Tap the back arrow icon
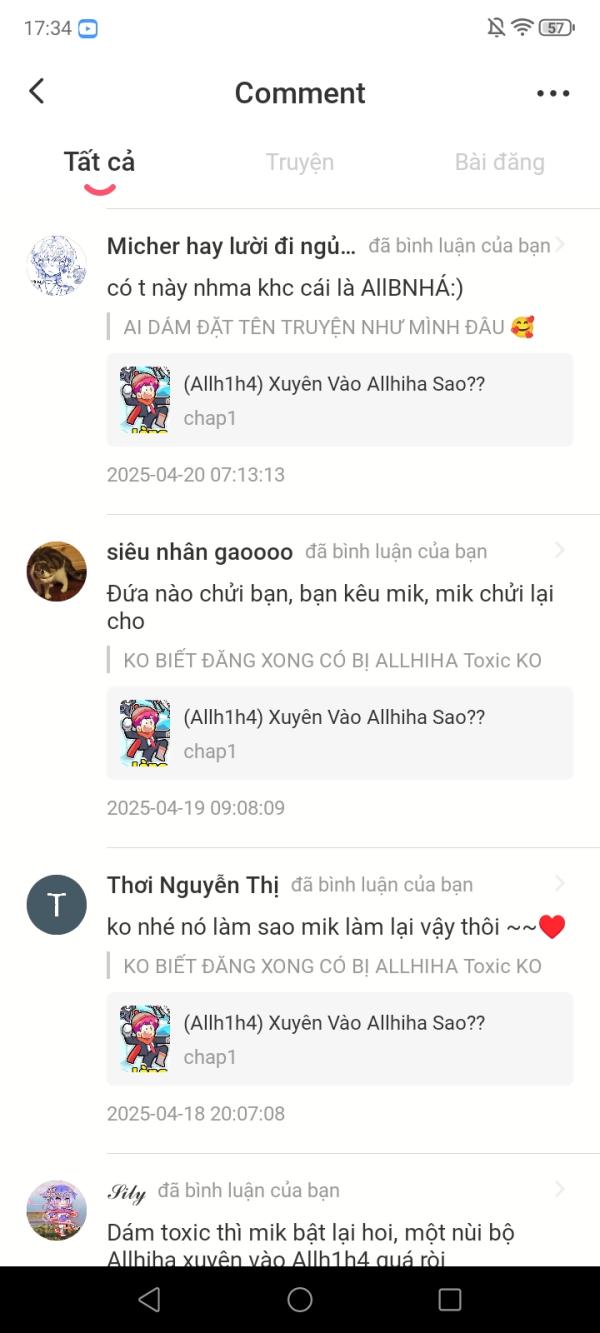600x1333 pixels. coord(37,91)
